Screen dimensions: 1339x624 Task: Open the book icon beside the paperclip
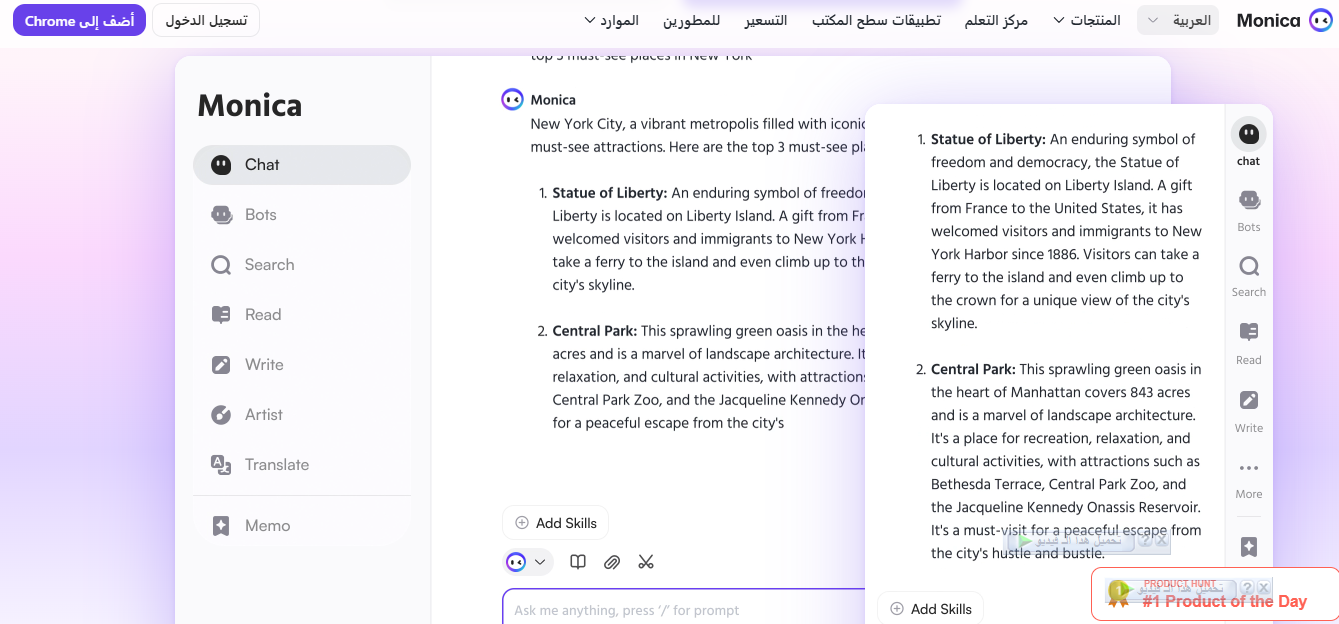578,562
